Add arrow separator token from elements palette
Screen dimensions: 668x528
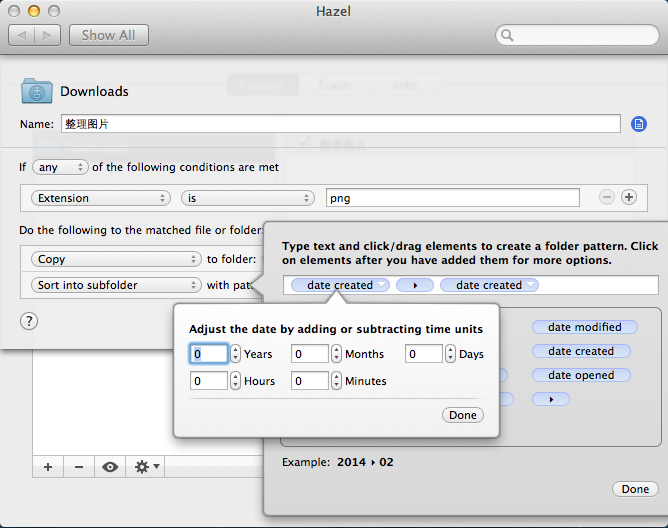[x=550, y=399]
